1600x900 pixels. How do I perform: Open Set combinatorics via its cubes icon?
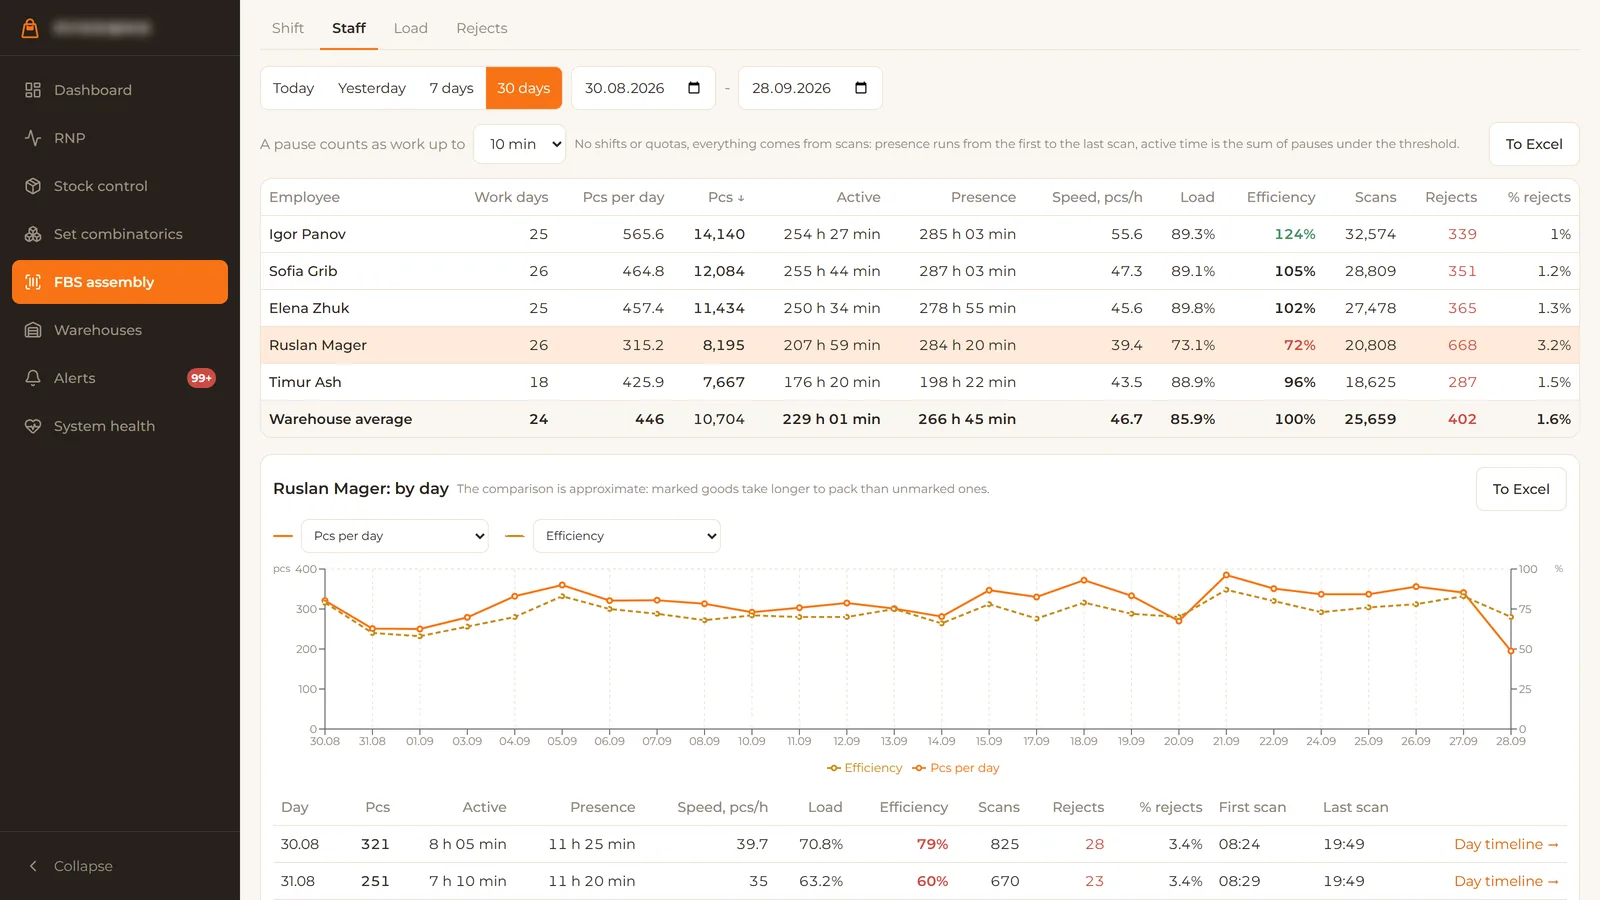[33, 234]
